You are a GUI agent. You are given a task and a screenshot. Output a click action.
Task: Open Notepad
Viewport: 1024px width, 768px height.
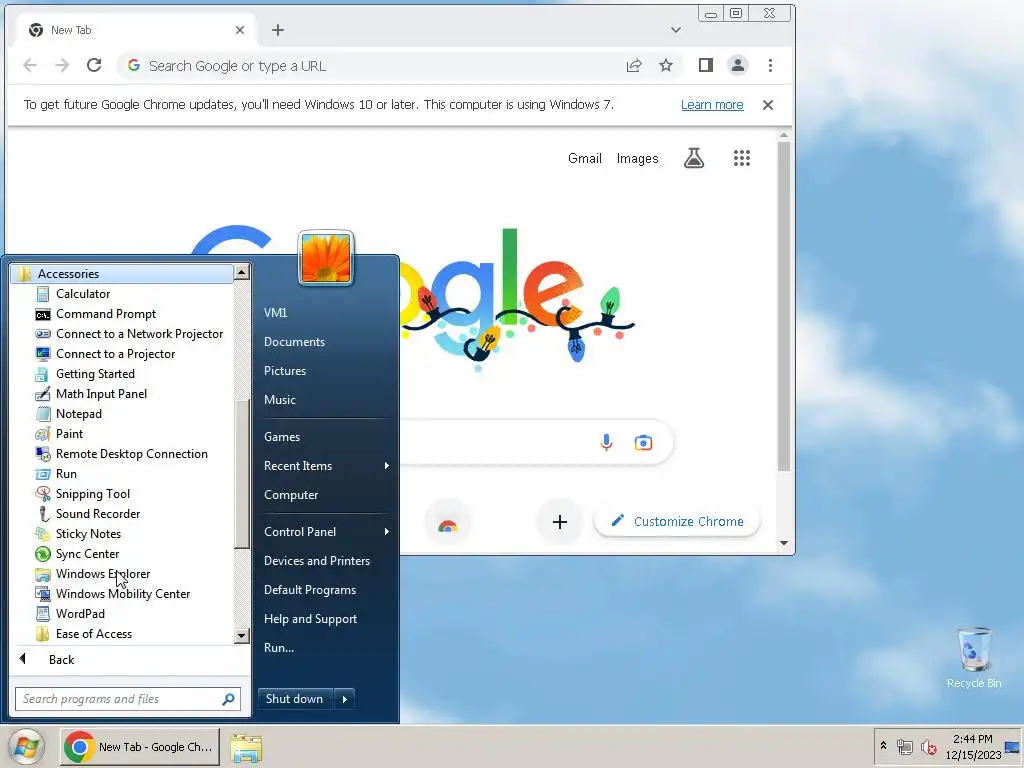(x=78, y=414)
